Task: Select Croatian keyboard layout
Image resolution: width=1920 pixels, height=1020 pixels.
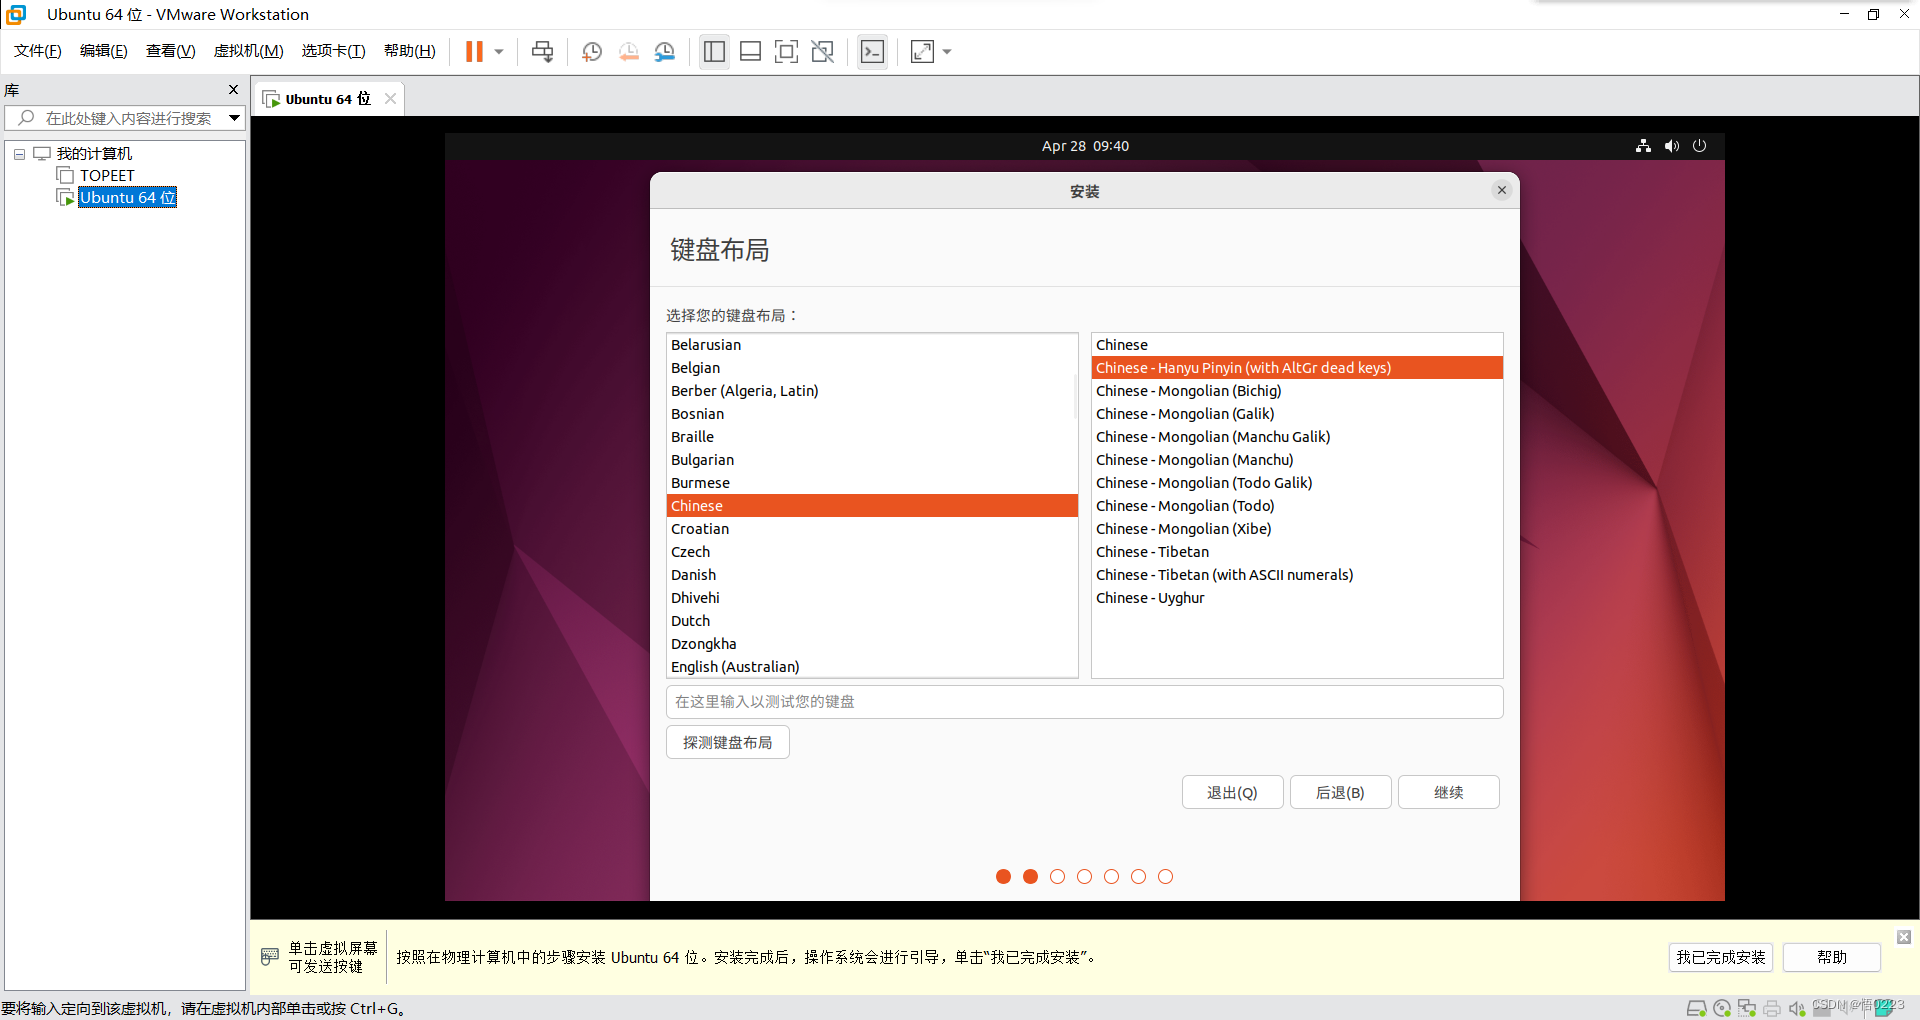Action: click(x=872, y=529)
